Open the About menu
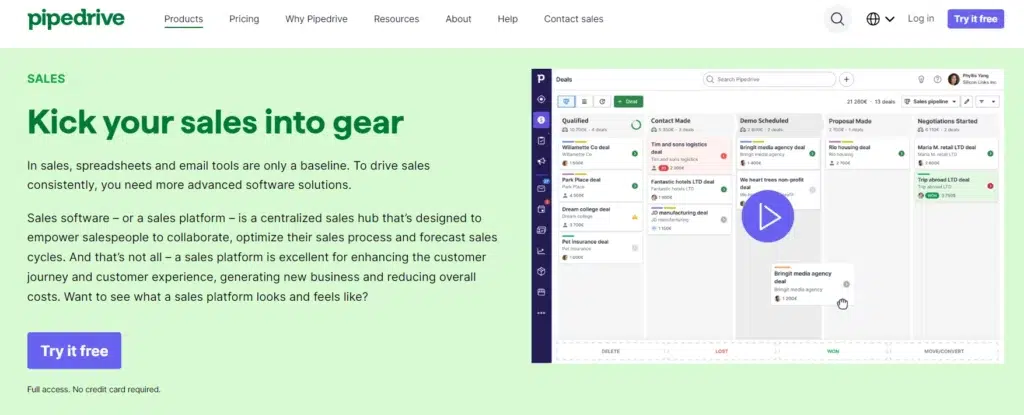 [x=458, y=19]
